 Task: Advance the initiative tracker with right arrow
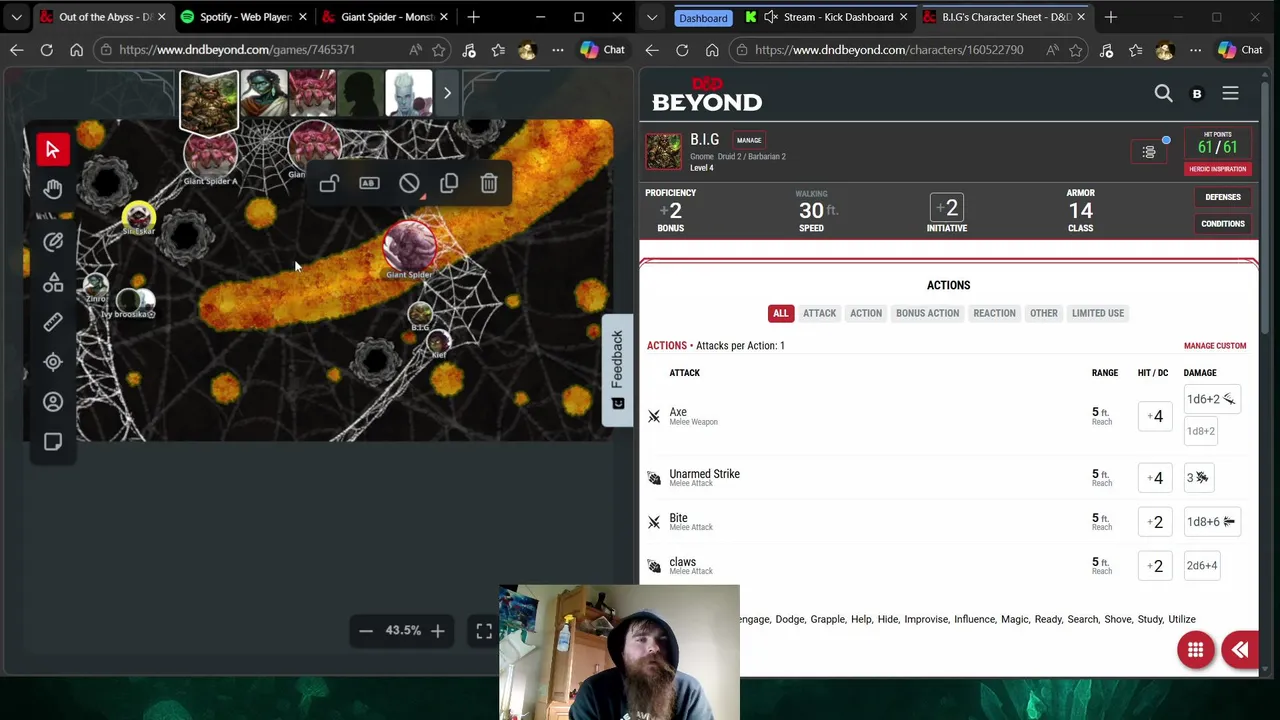[447, 93]
